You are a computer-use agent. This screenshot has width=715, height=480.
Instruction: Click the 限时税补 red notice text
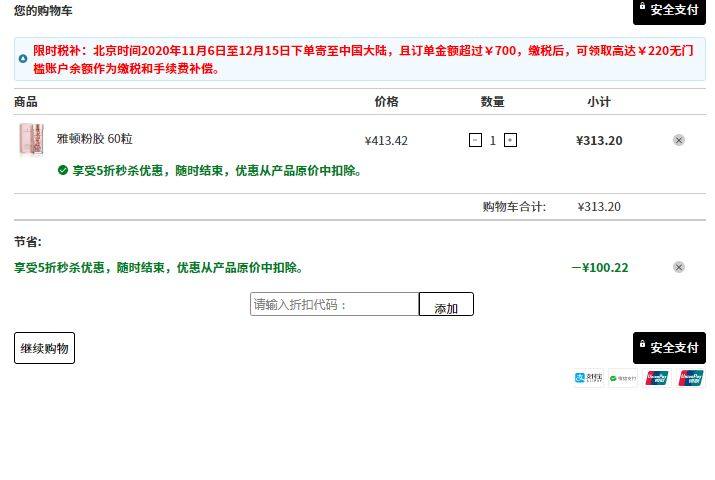(x=363, y=59)
